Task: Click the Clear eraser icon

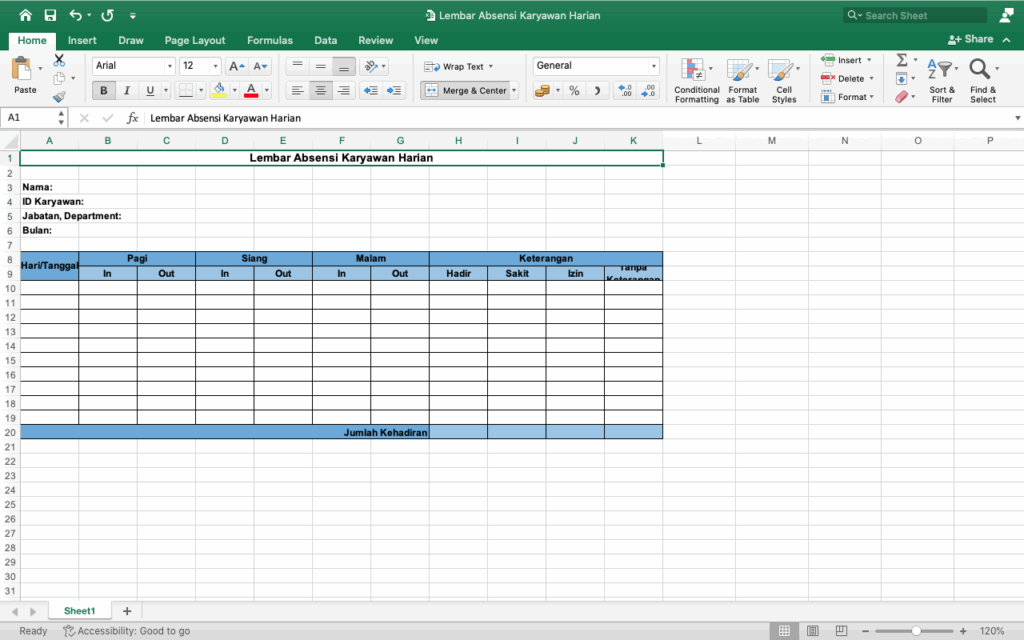Action: click(901, 97)
